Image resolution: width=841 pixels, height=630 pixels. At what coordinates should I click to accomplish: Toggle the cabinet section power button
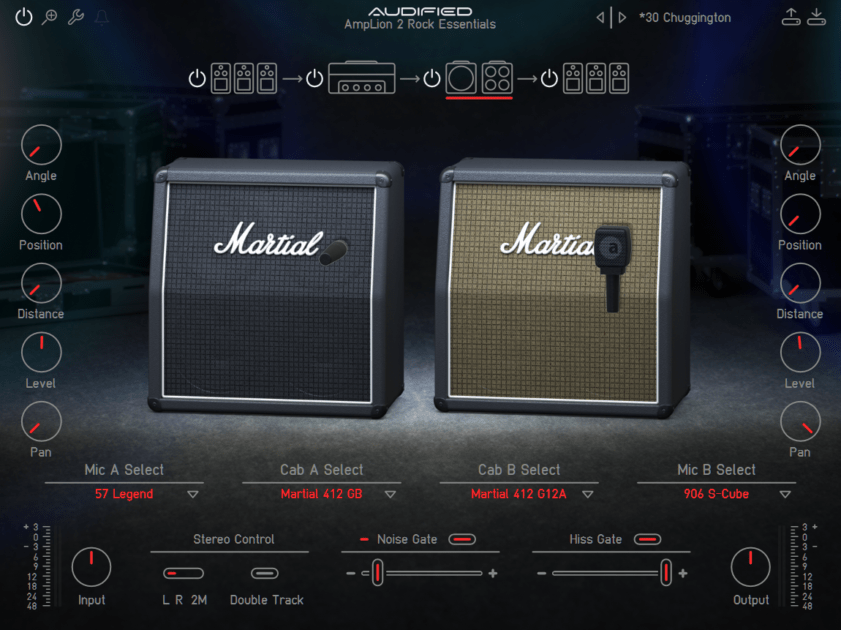(432, 78)
